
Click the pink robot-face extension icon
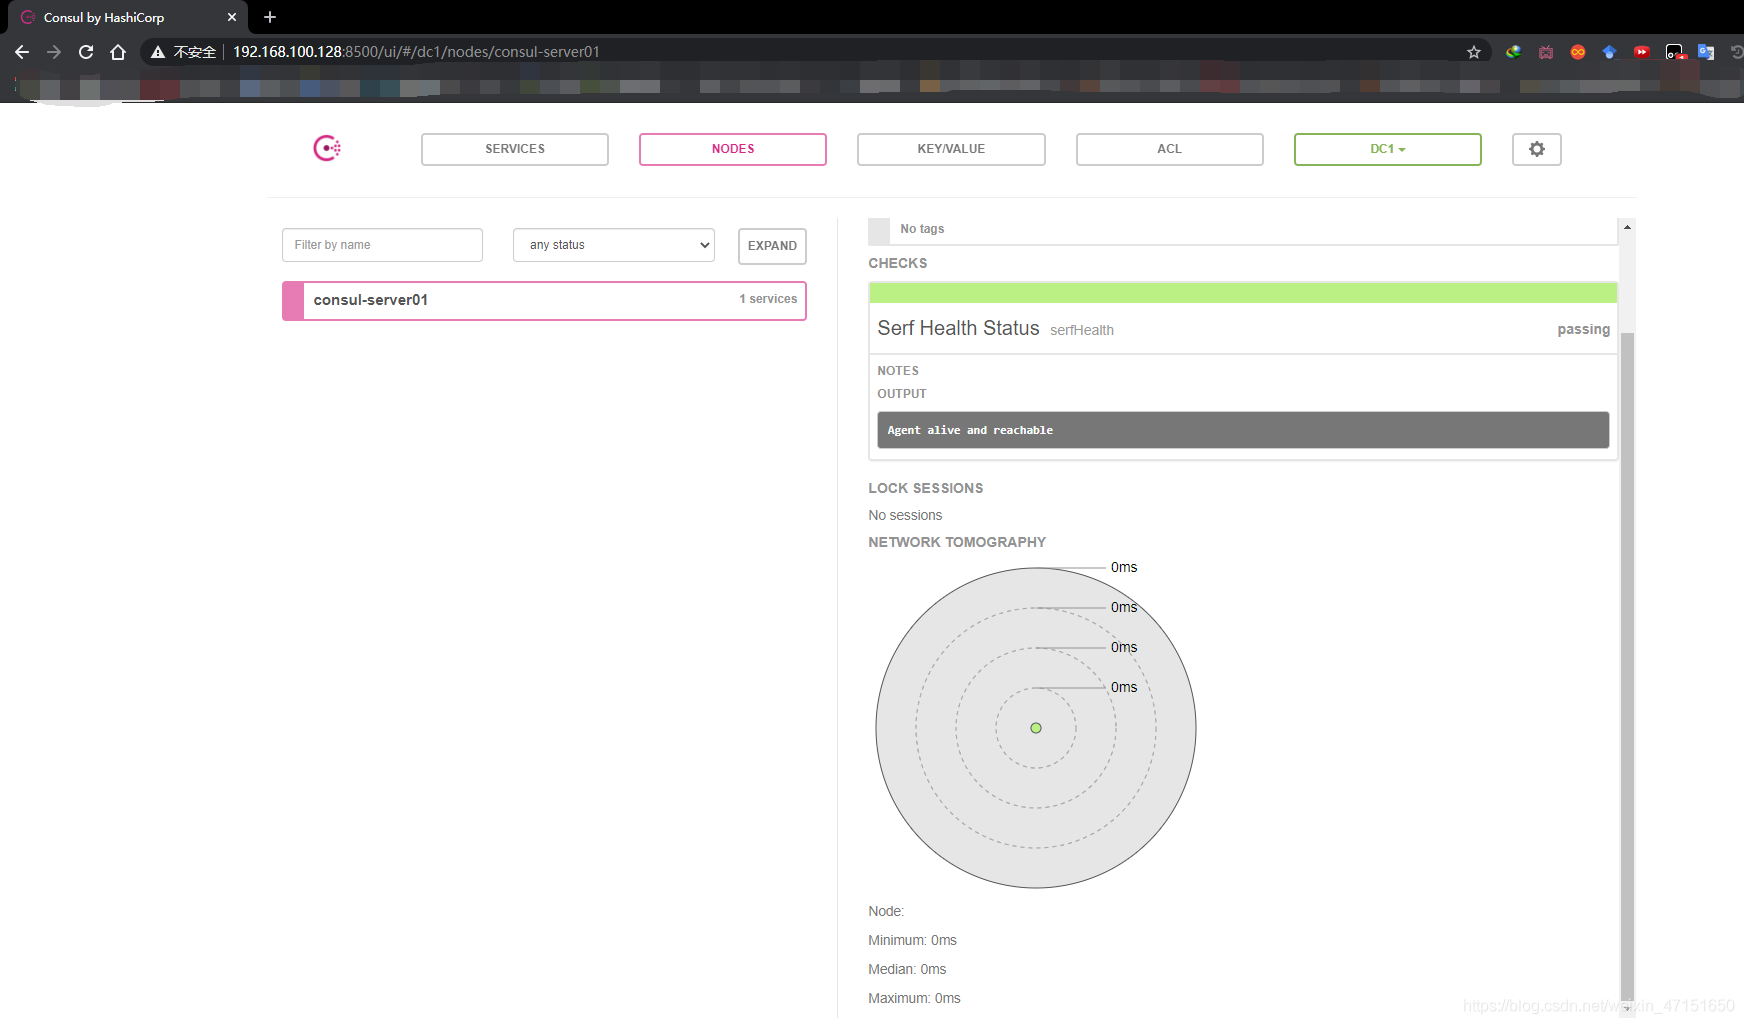[x=1546, y=52]
